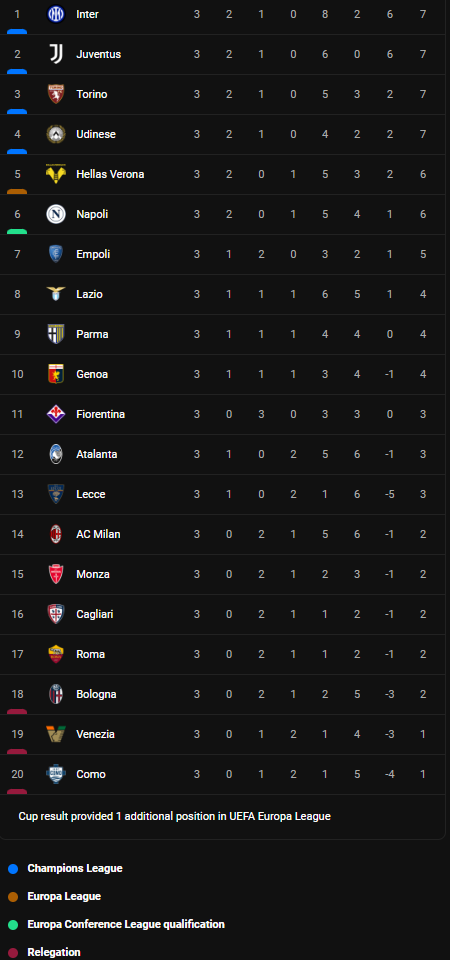Select the Roma team row name

coord(91,654)
